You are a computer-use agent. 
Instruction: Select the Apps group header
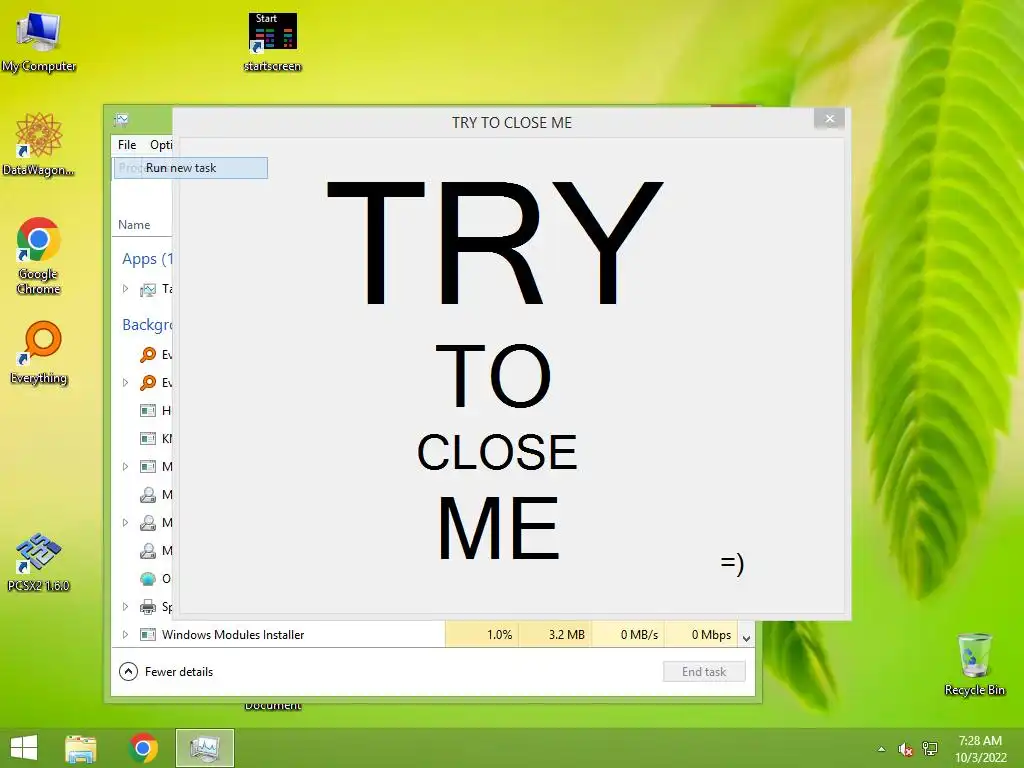tap(147, 259)
